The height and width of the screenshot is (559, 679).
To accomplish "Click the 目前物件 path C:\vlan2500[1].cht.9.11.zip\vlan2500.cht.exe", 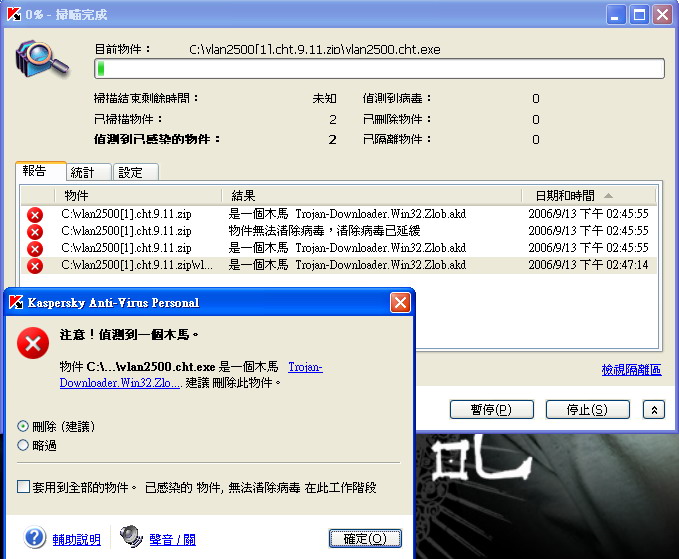I will pos(315,49).
